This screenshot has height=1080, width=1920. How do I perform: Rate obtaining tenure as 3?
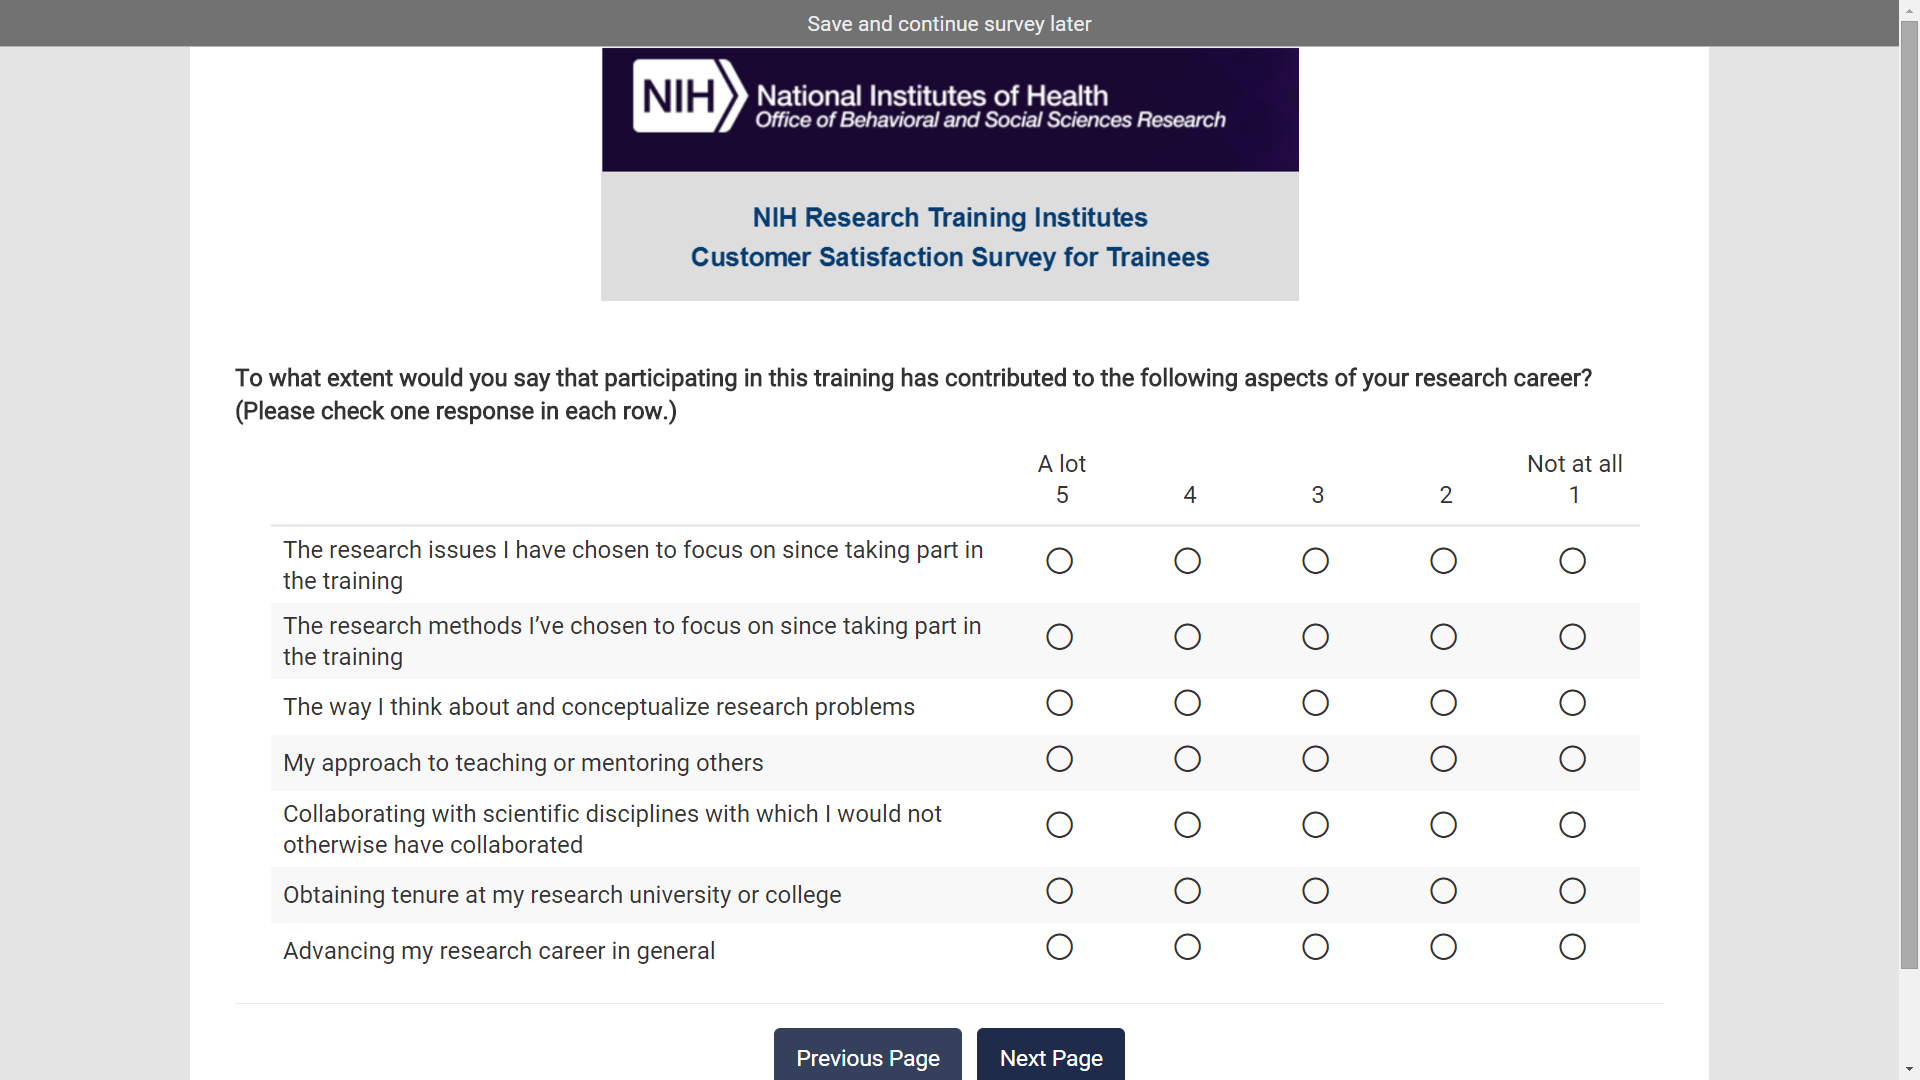point(1315,891)
